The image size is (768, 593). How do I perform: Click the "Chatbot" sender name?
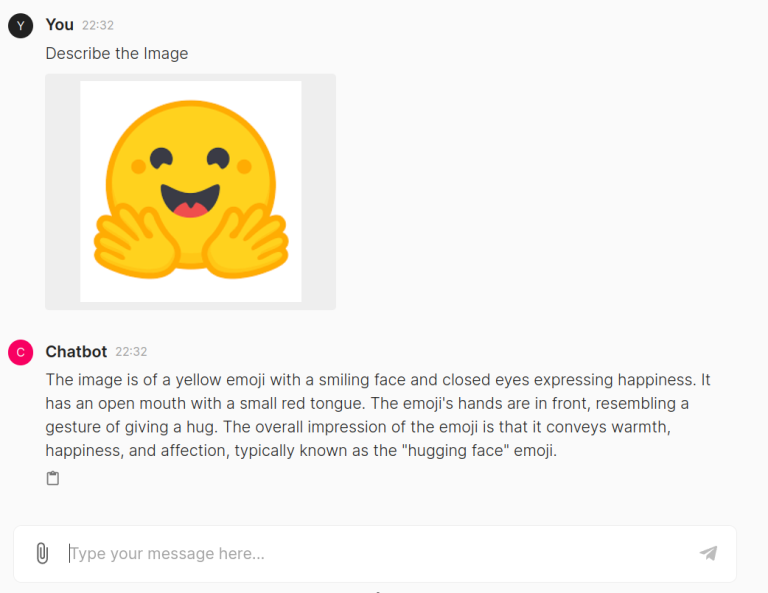pos(76,351)
